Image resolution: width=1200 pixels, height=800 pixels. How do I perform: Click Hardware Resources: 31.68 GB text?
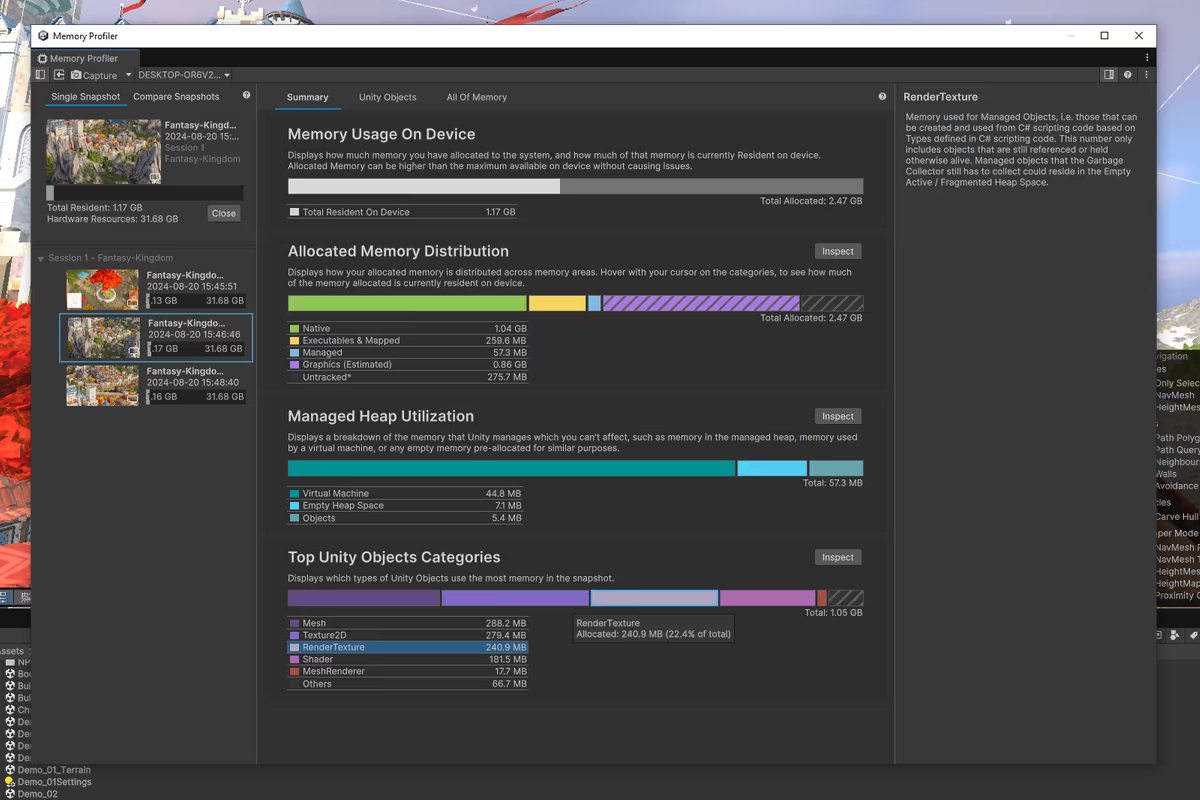[x=113, y=219]
